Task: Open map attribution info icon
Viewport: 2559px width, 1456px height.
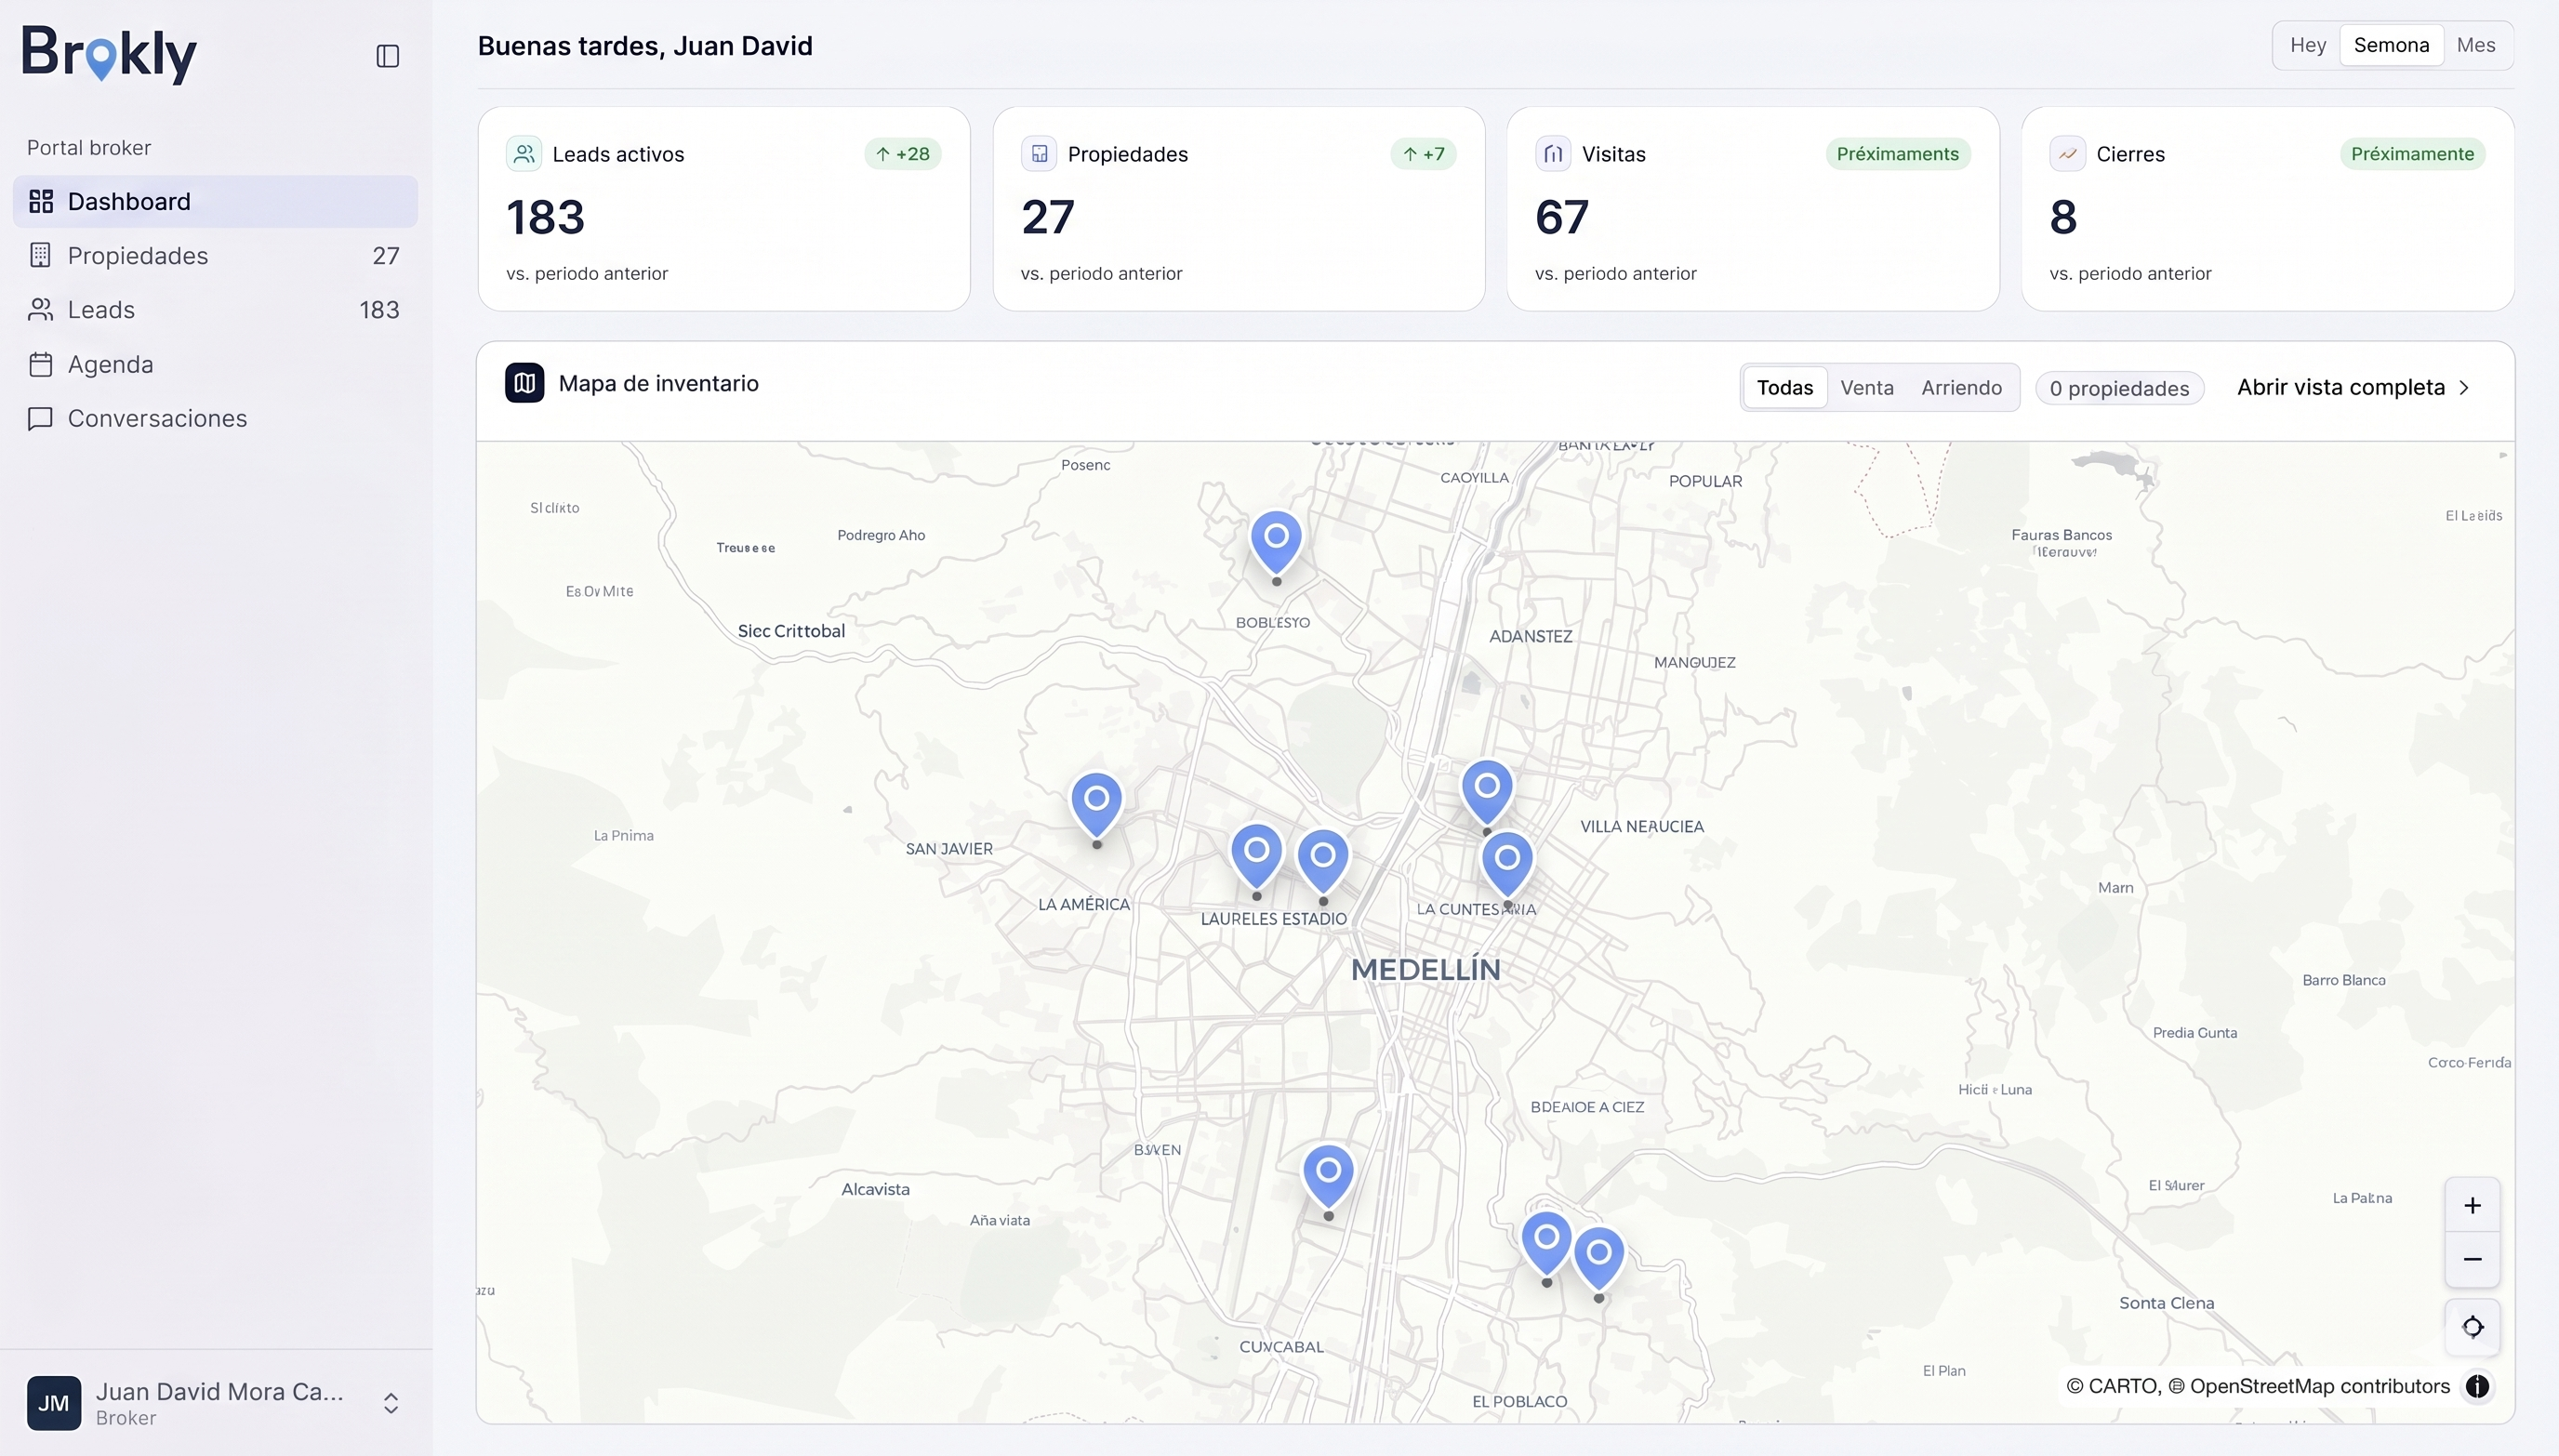Action: click(2477, 1386)
